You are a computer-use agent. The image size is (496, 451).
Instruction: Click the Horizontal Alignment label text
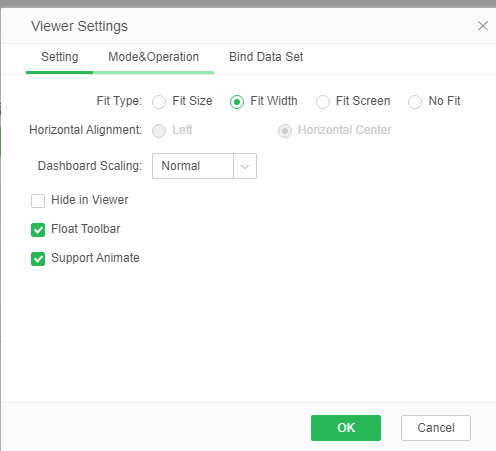pyautogui.click(x=86, y=130)
